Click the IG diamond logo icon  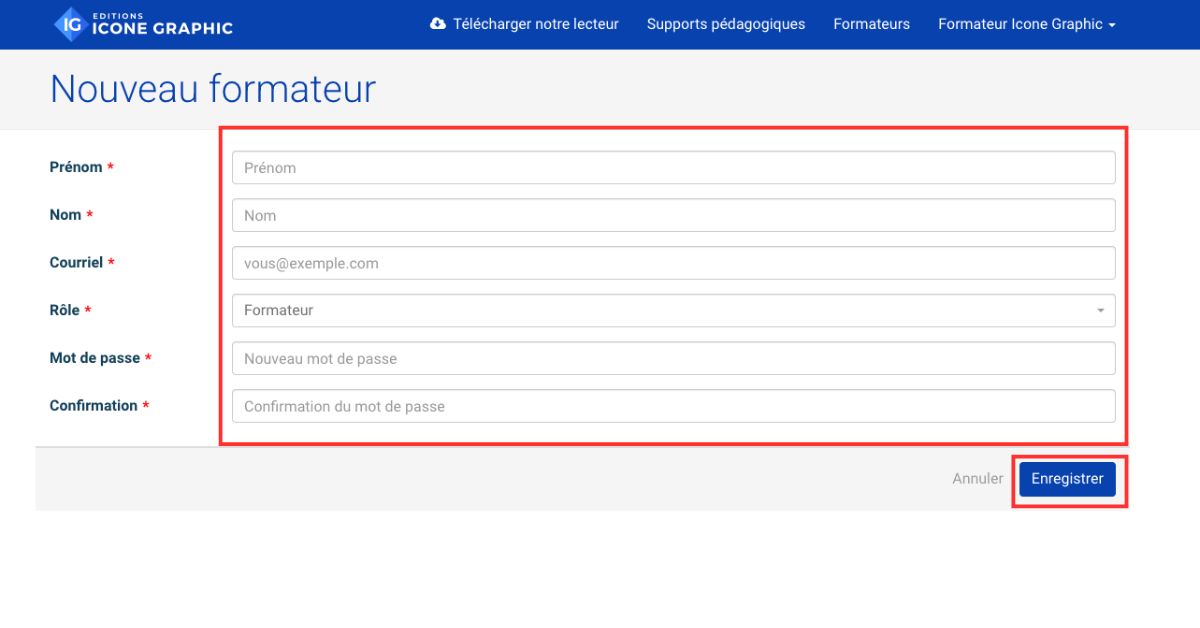(x=72, y=25)
